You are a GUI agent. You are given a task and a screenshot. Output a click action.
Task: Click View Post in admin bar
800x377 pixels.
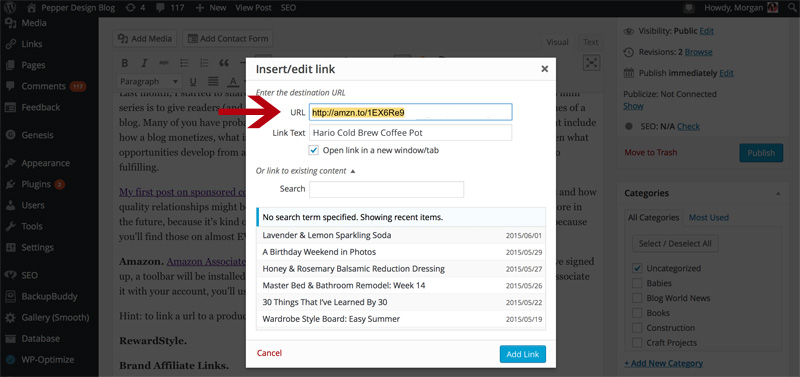pos(254,8)
